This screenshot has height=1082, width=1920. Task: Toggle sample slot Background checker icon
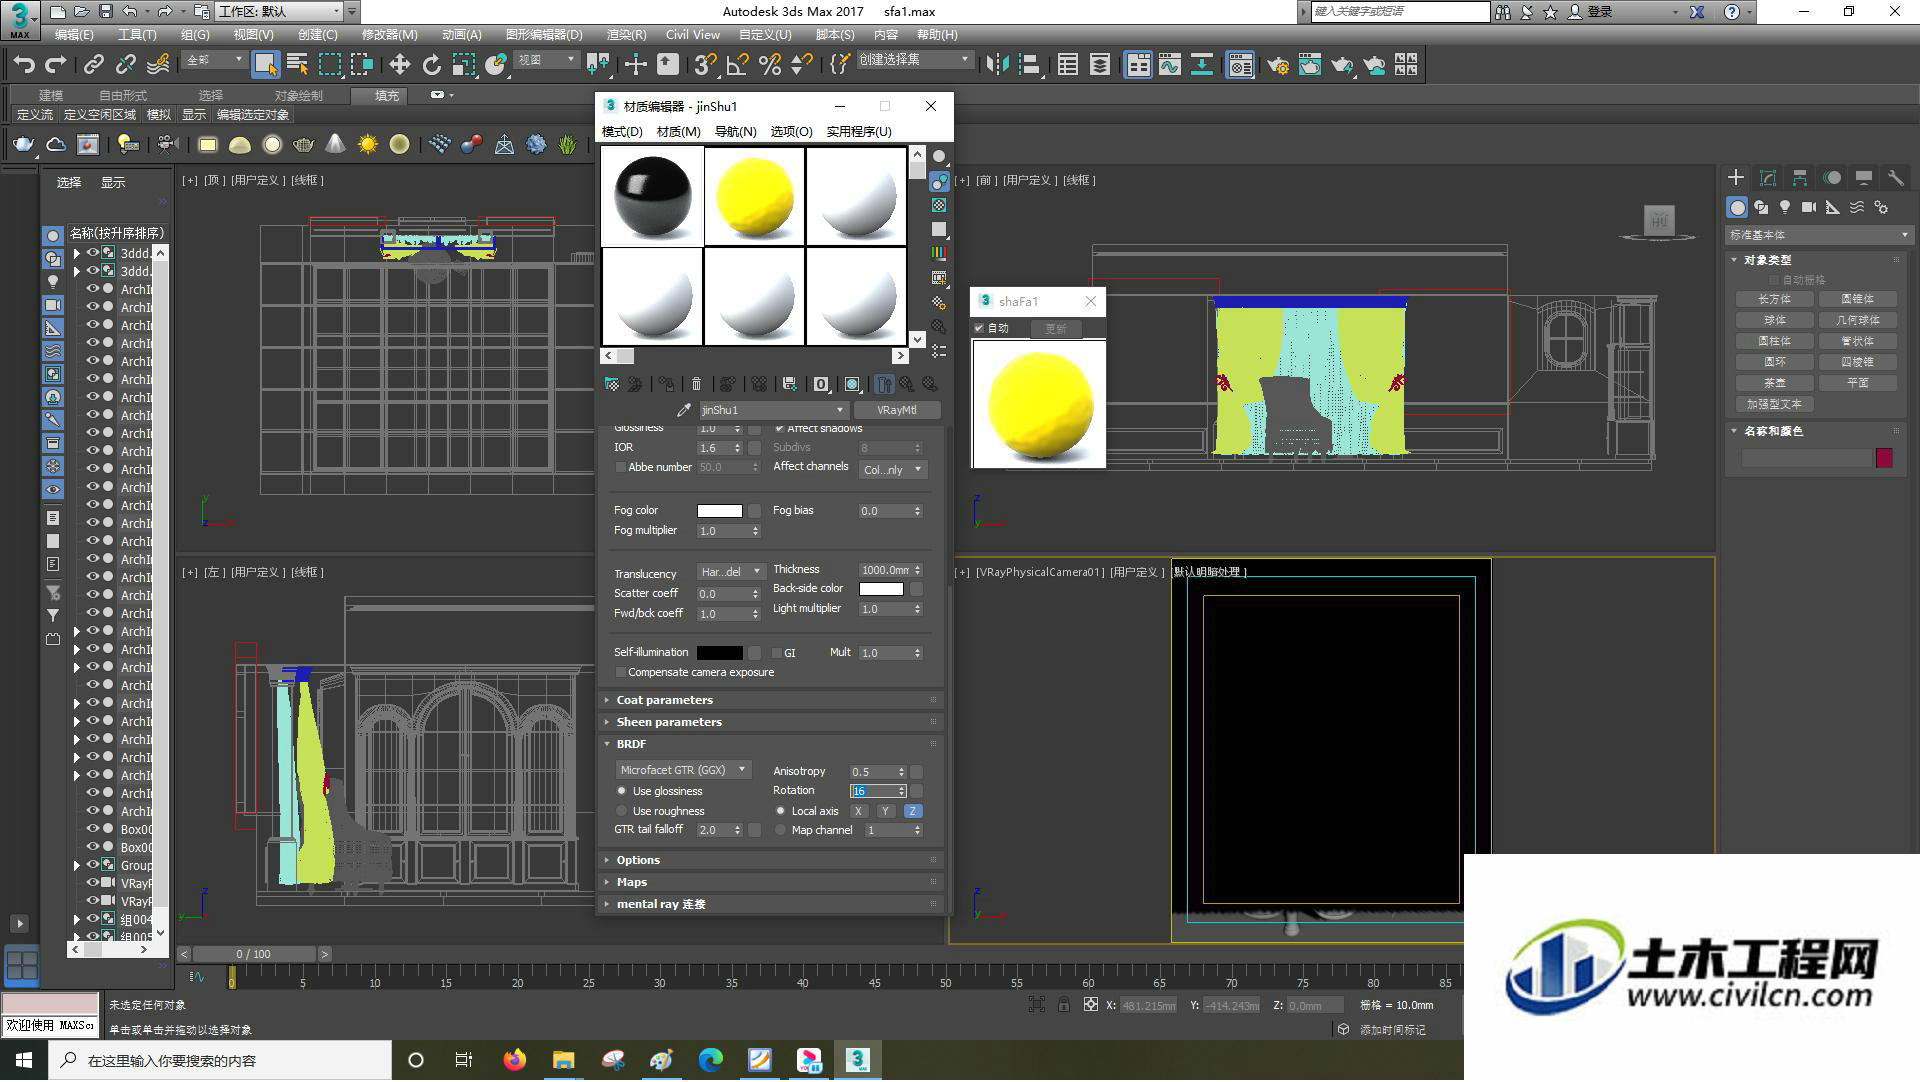939,205
